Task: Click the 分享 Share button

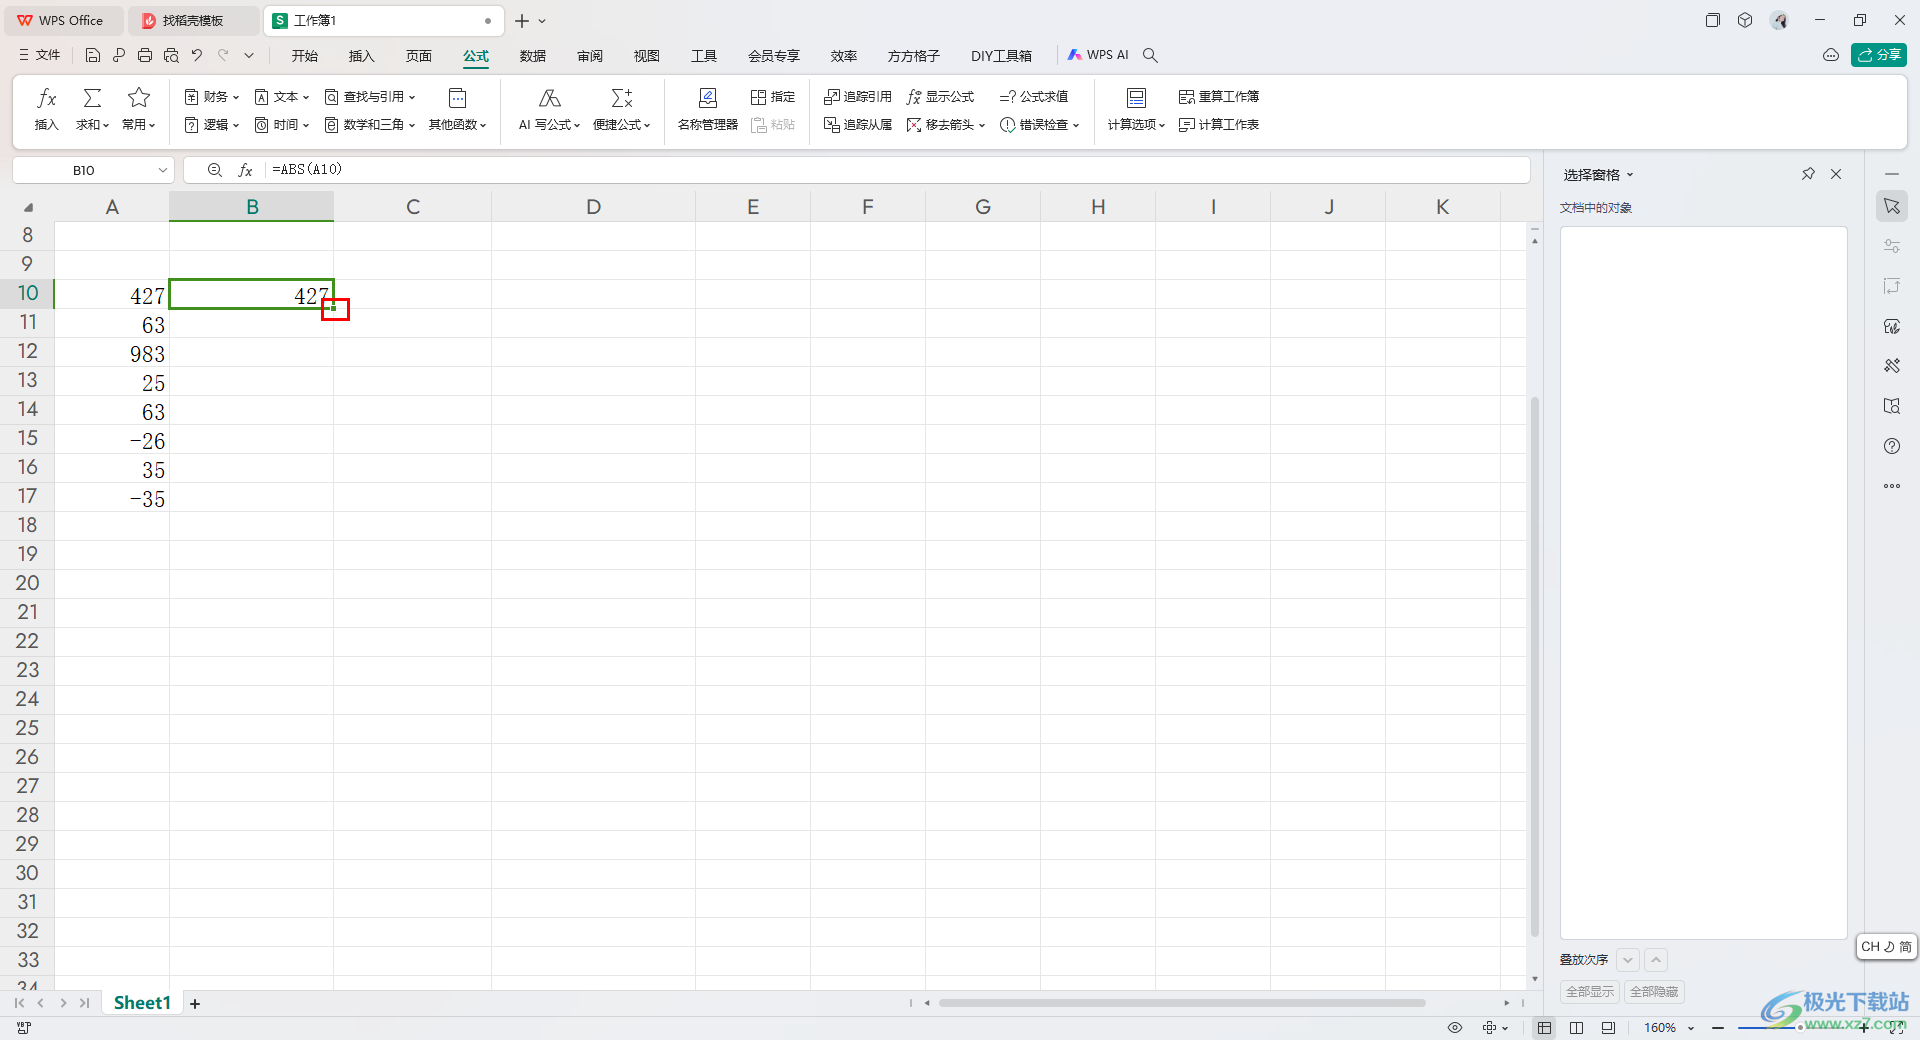Action: [x=1879, y=56]
